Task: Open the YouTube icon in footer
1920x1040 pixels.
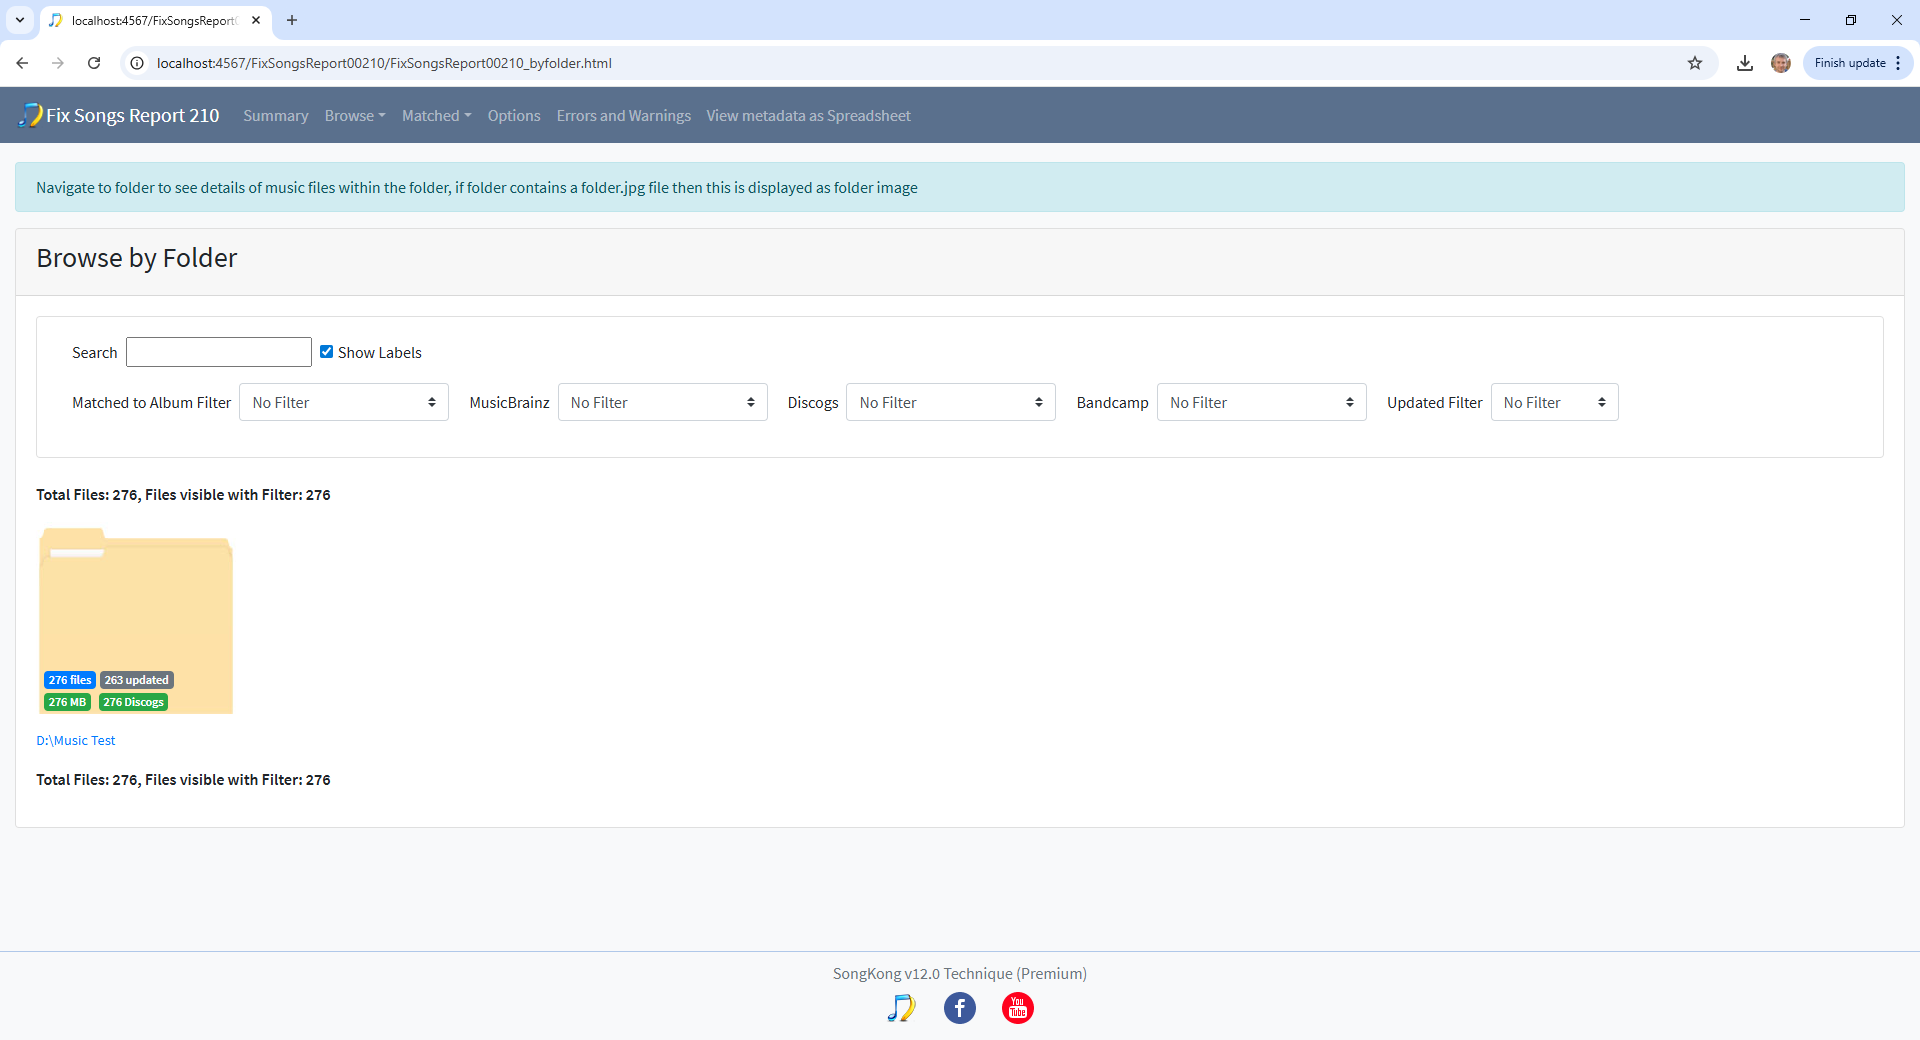Action: click(1017, 1008)
